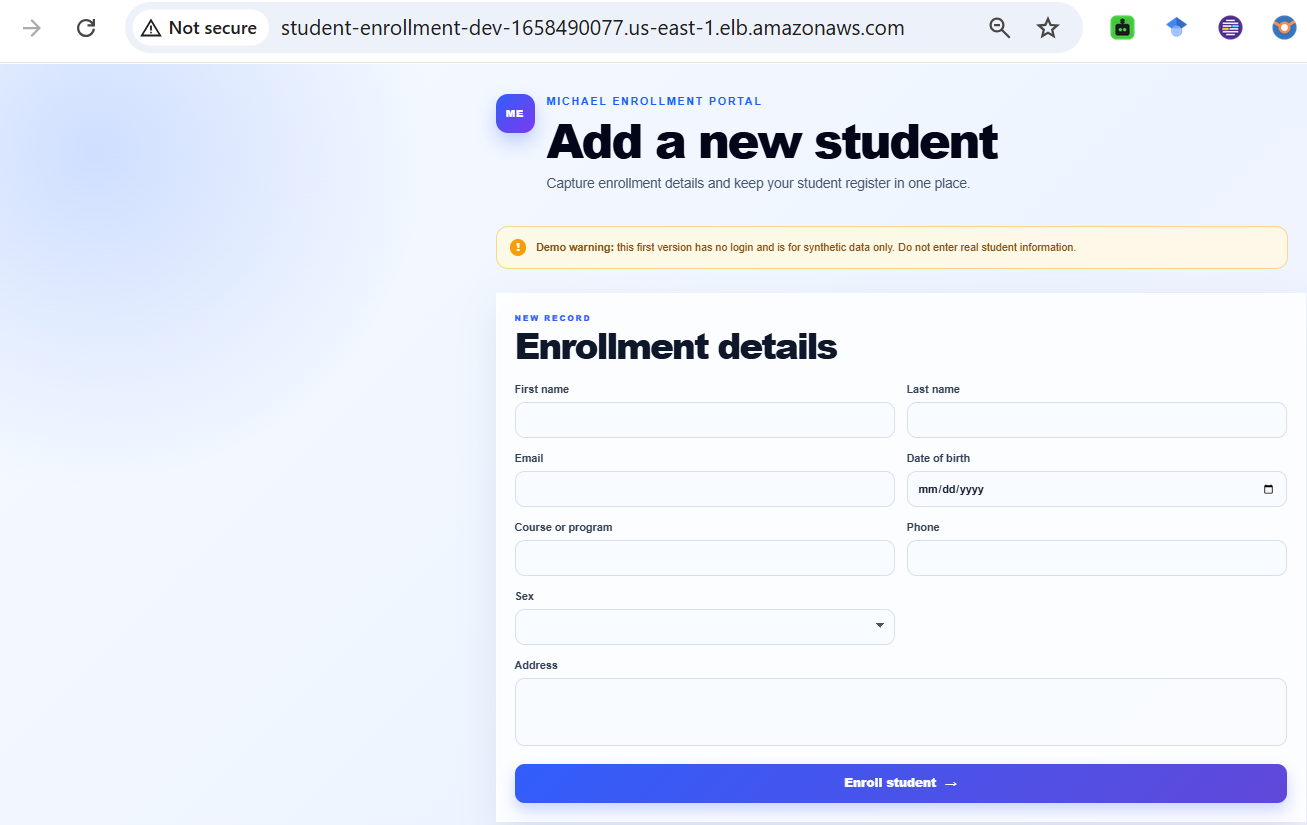Click the Enroll student button

[901, 783]
